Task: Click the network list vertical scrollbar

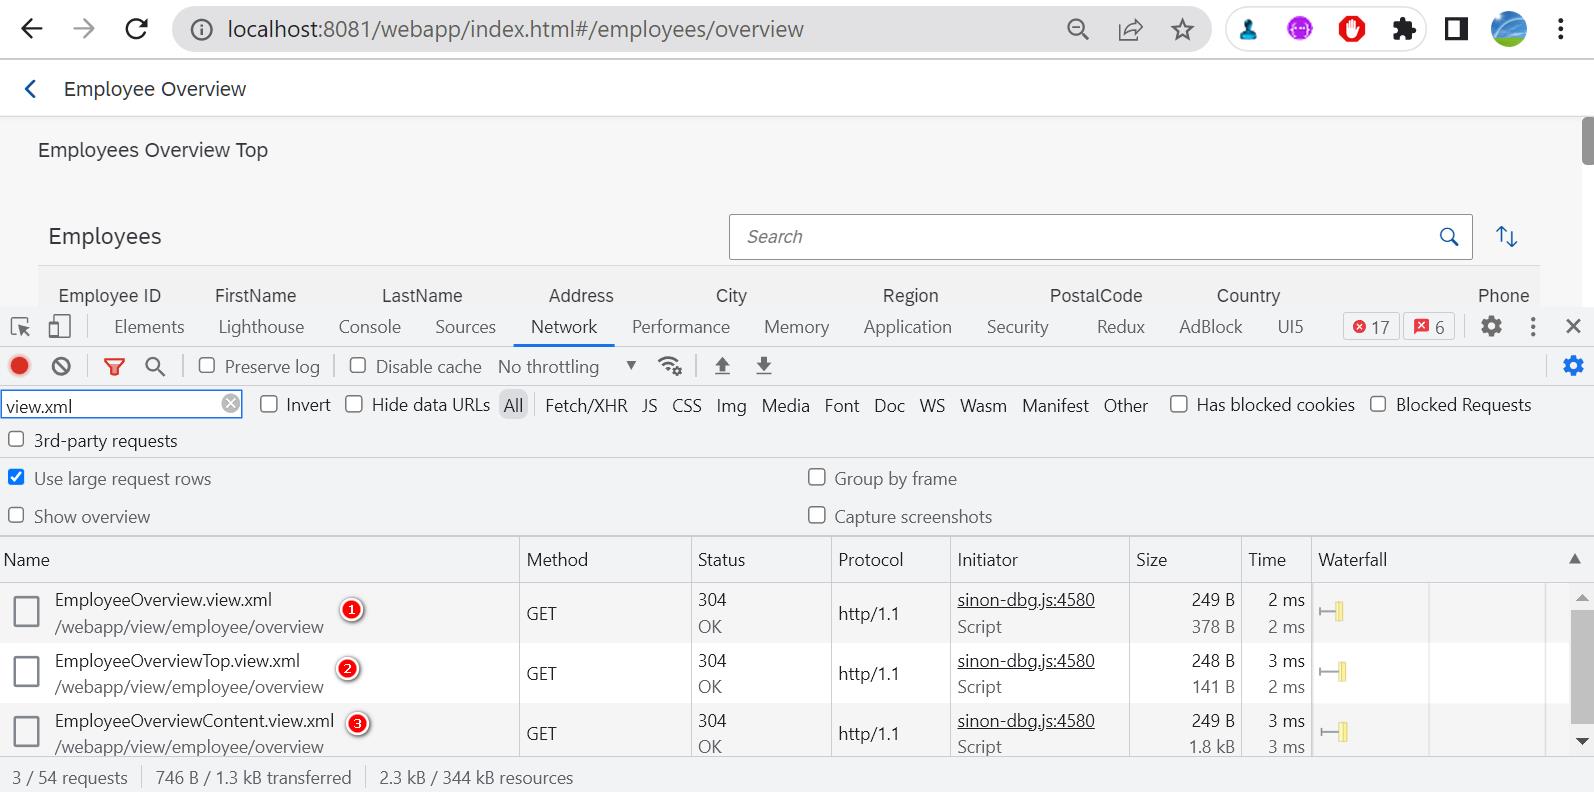Action: pos(1582,667)
